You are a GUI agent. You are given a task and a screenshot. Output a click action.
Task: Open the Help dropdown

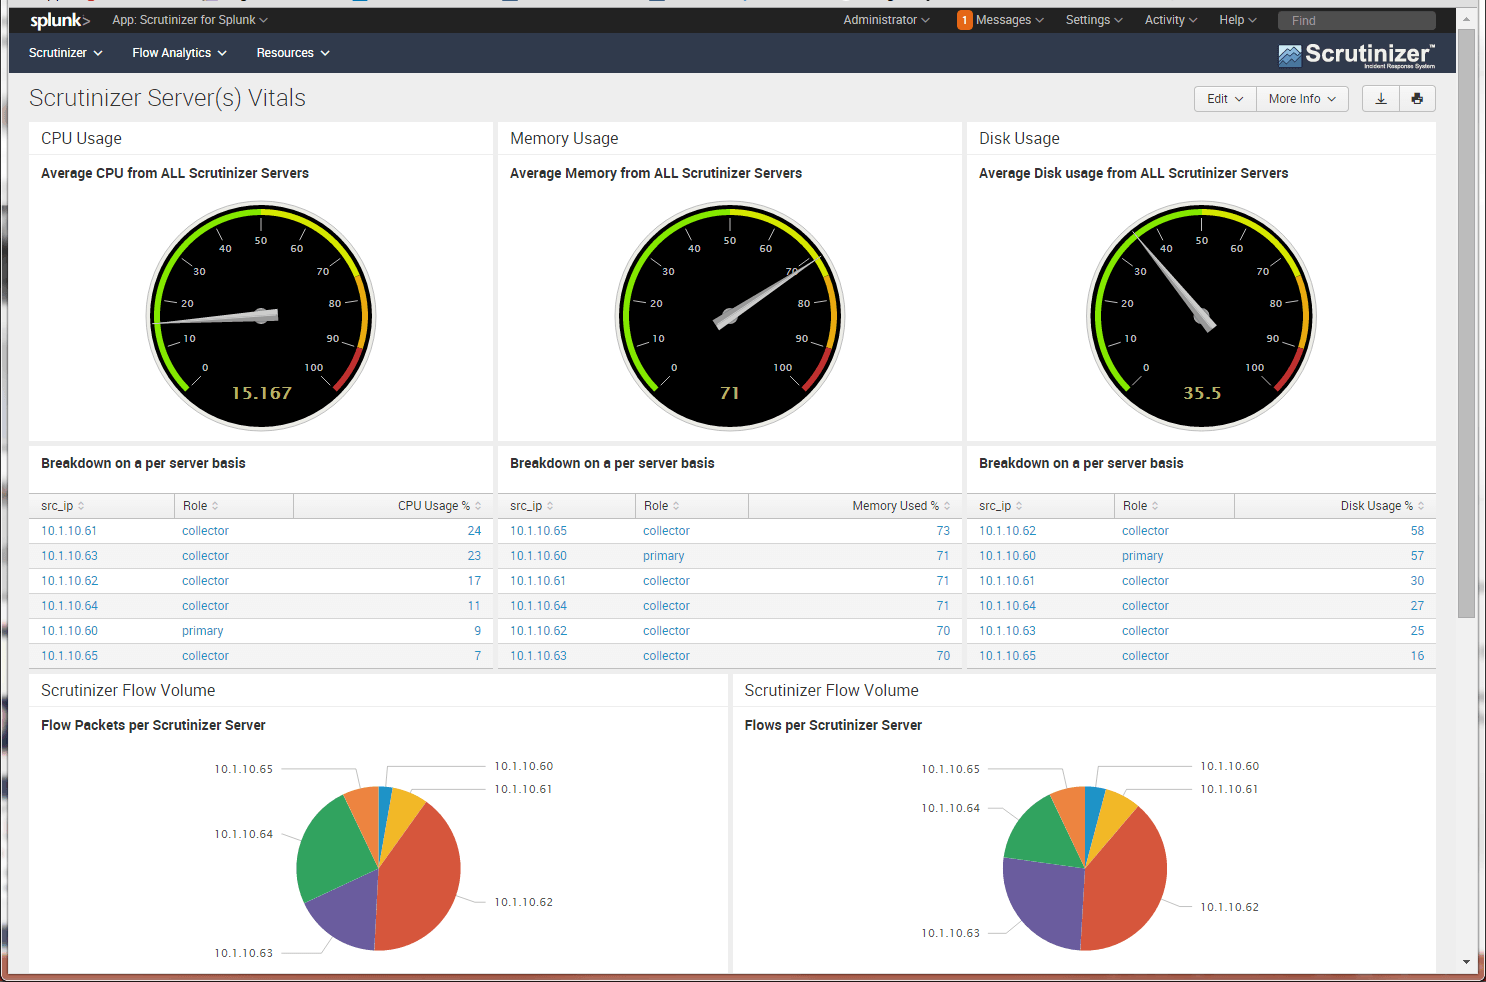point(1238,20)
